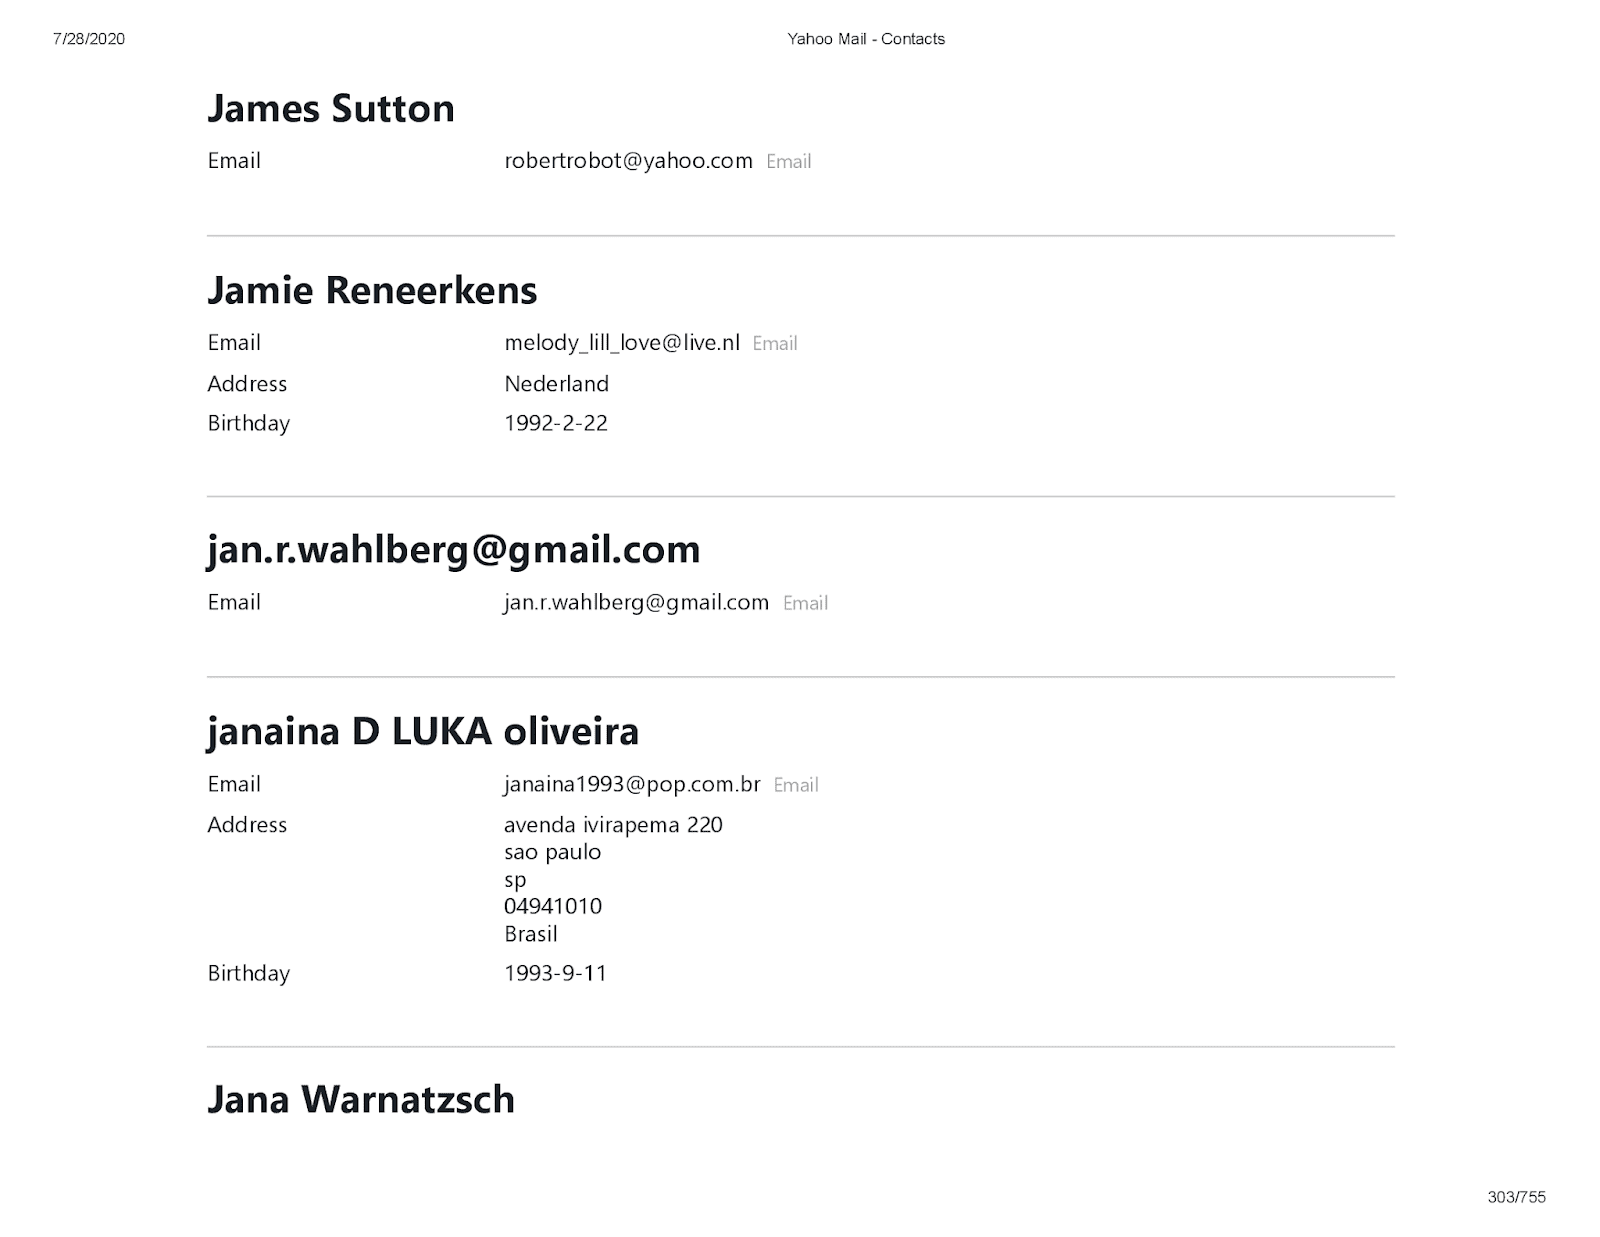
Task: Click the Nederland address value
Action: click(x=556, y=384)
